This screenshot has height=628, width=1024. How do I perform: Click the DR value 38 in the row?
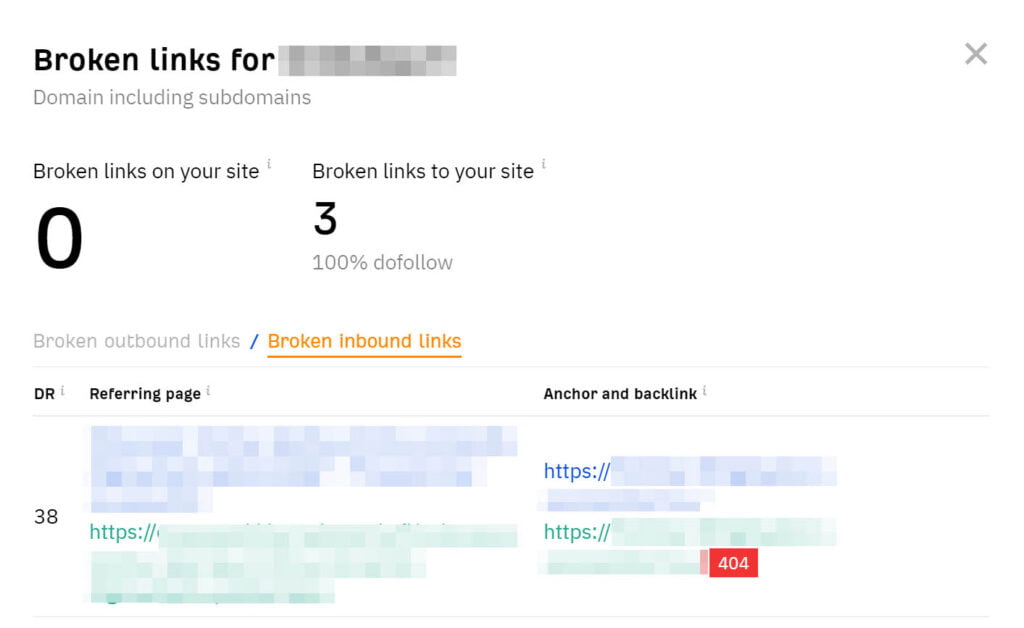click(x=46, y=517)
